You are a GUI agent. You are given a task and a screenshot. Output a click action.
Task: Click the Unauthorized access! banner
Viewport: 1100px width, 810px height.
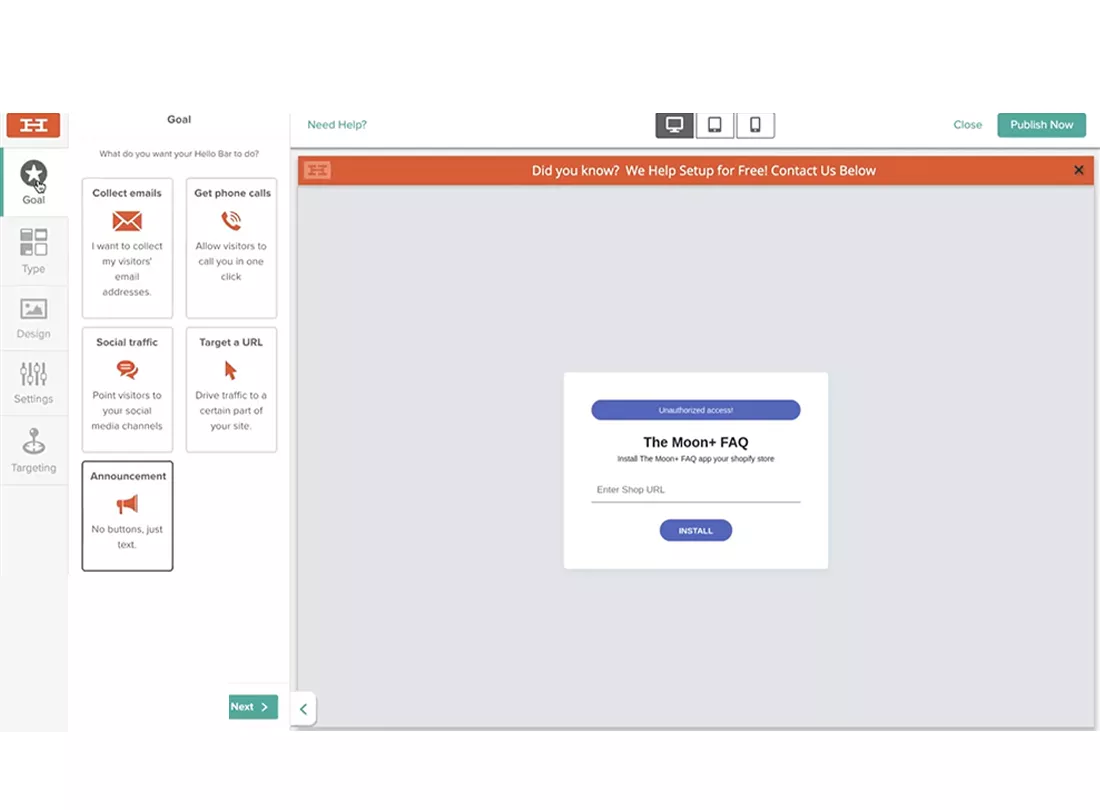point(696,410)
